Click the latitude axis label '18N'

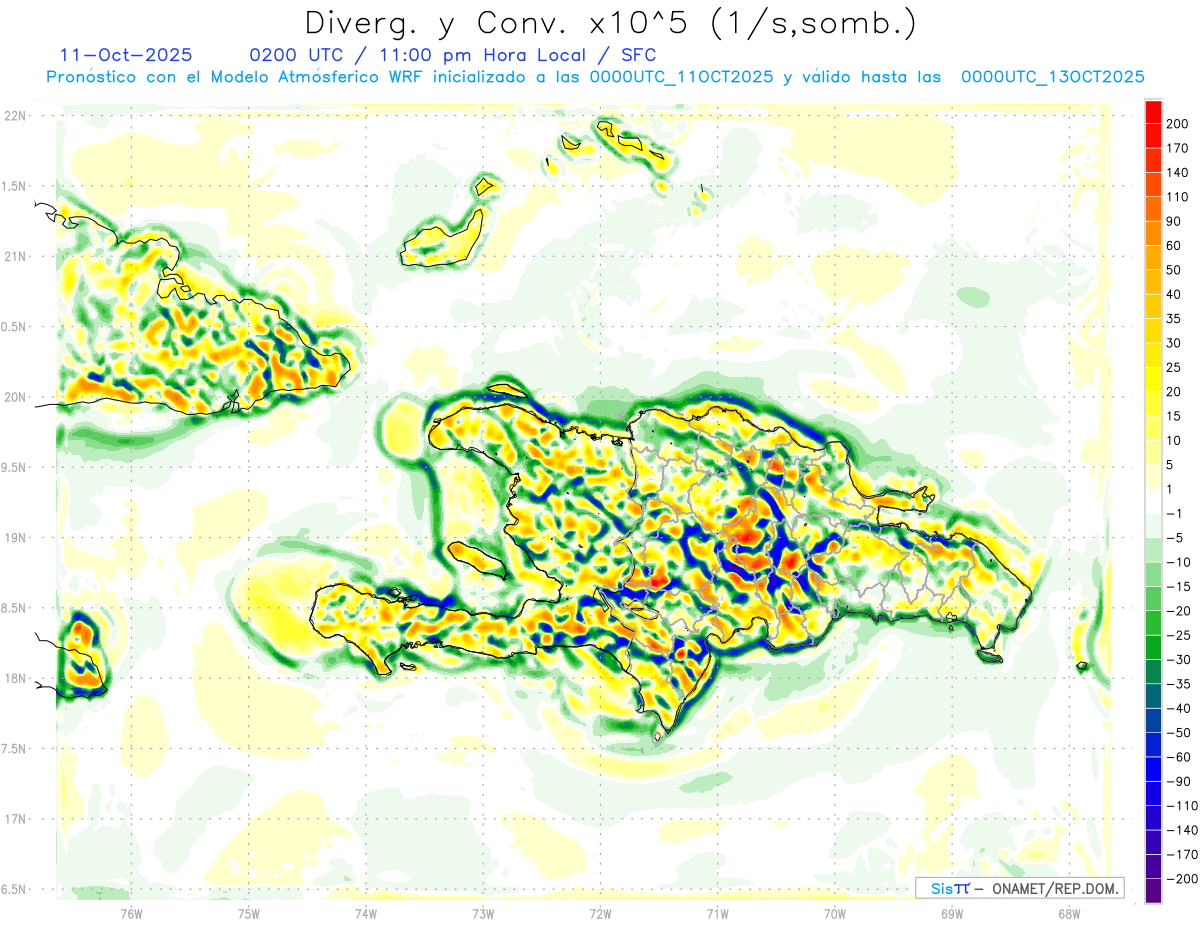pyautogui.click(x=15, y=678)
